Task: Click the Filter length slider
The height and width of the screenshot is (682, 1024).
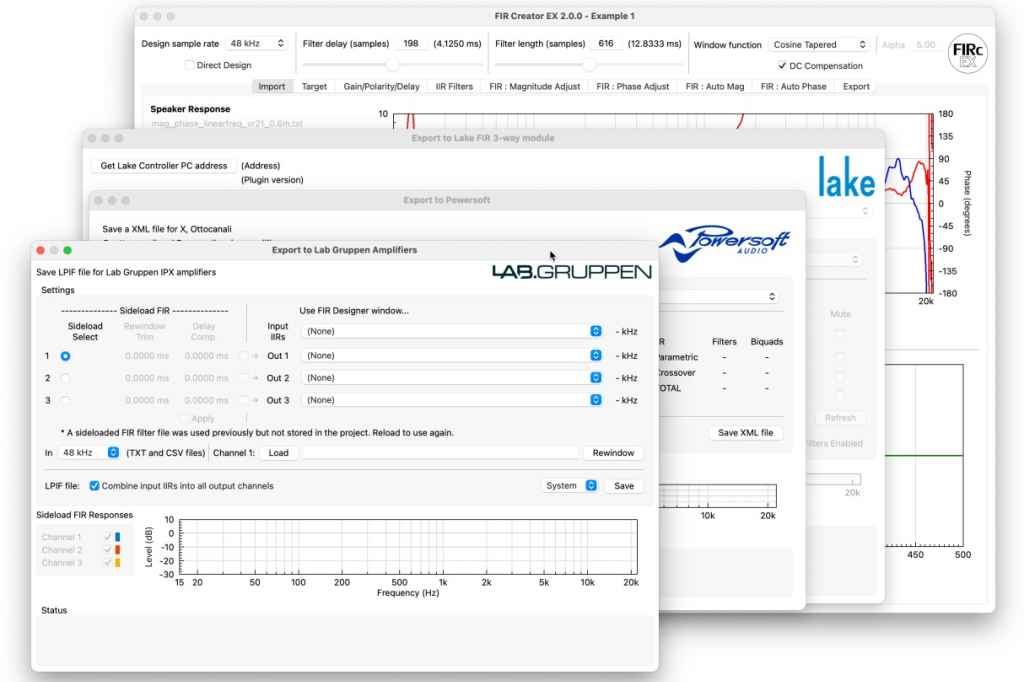Action: coord(588,64)
